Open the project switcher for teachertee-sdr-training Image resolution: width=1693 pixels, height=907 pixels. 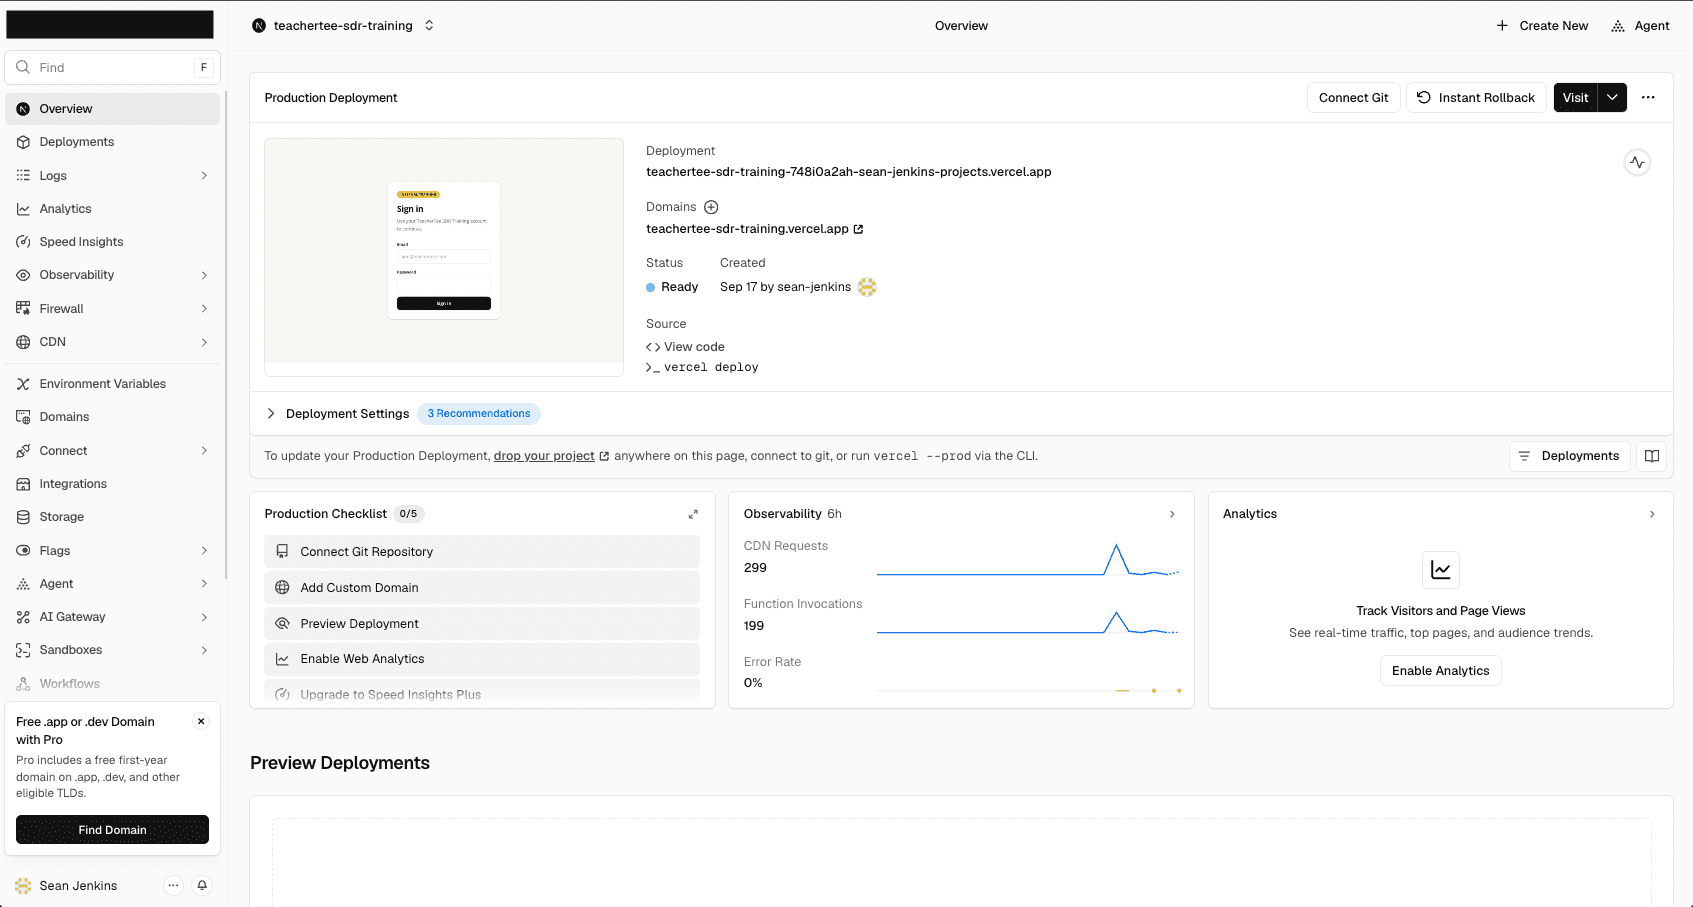pos(343,26)
